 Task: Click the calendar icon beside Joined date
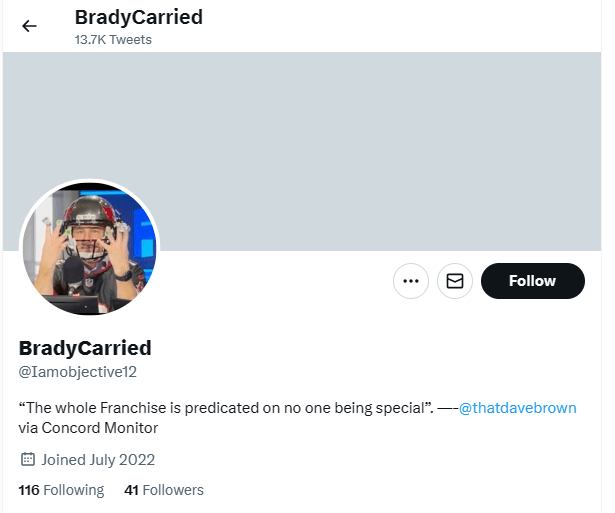click(x=27, y=460)
